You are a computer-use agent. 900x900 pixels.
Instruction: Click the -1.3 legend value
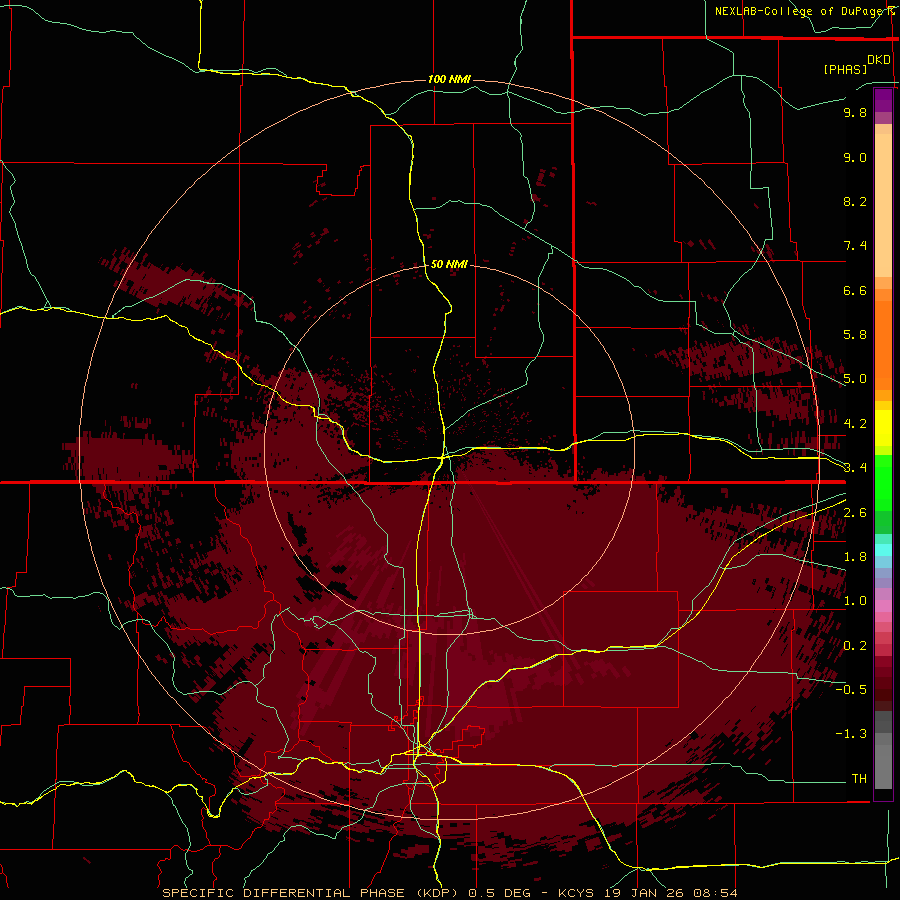click(x=851, y=734)
